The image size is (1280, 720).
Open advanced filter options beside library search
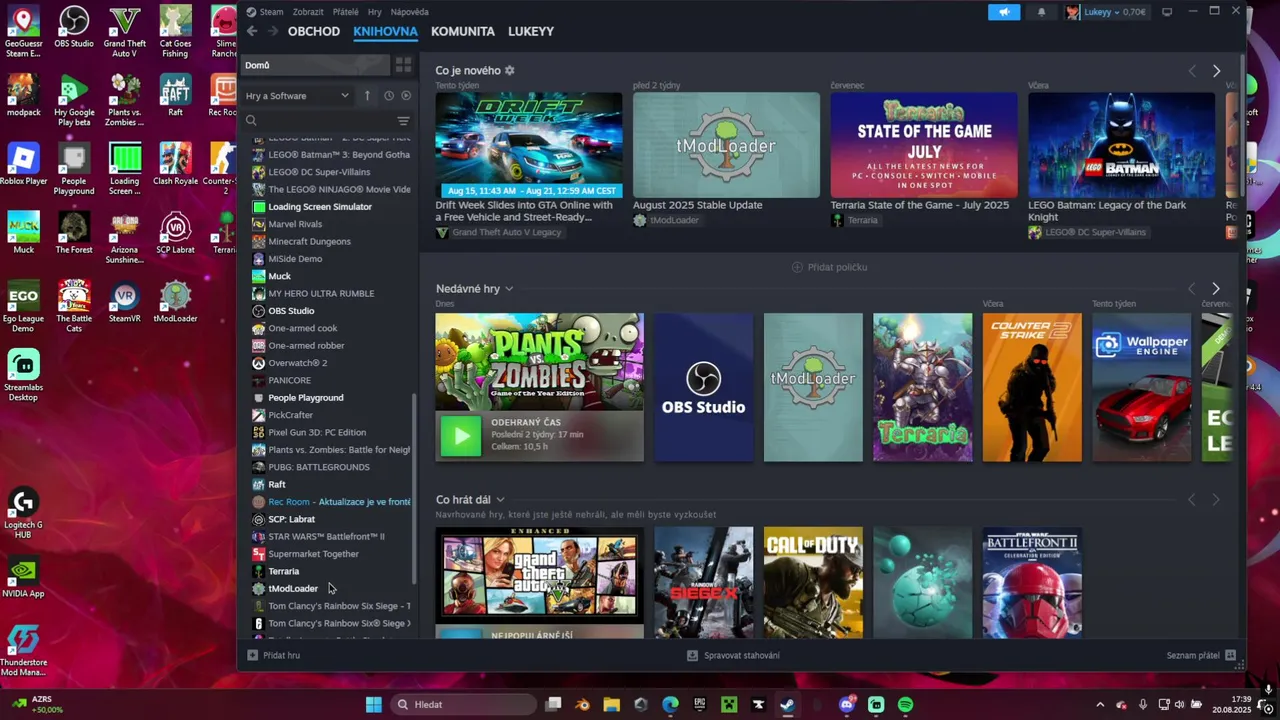403,121
